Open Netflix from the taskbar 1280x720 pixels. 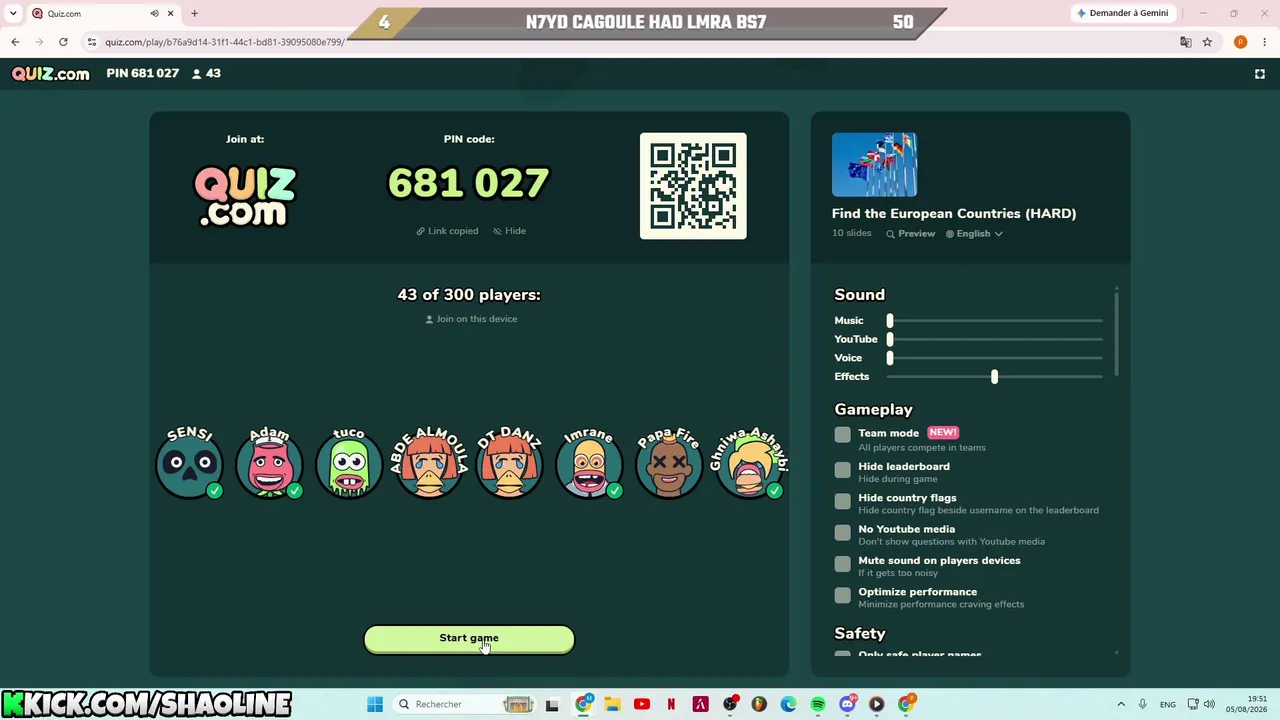671,704
